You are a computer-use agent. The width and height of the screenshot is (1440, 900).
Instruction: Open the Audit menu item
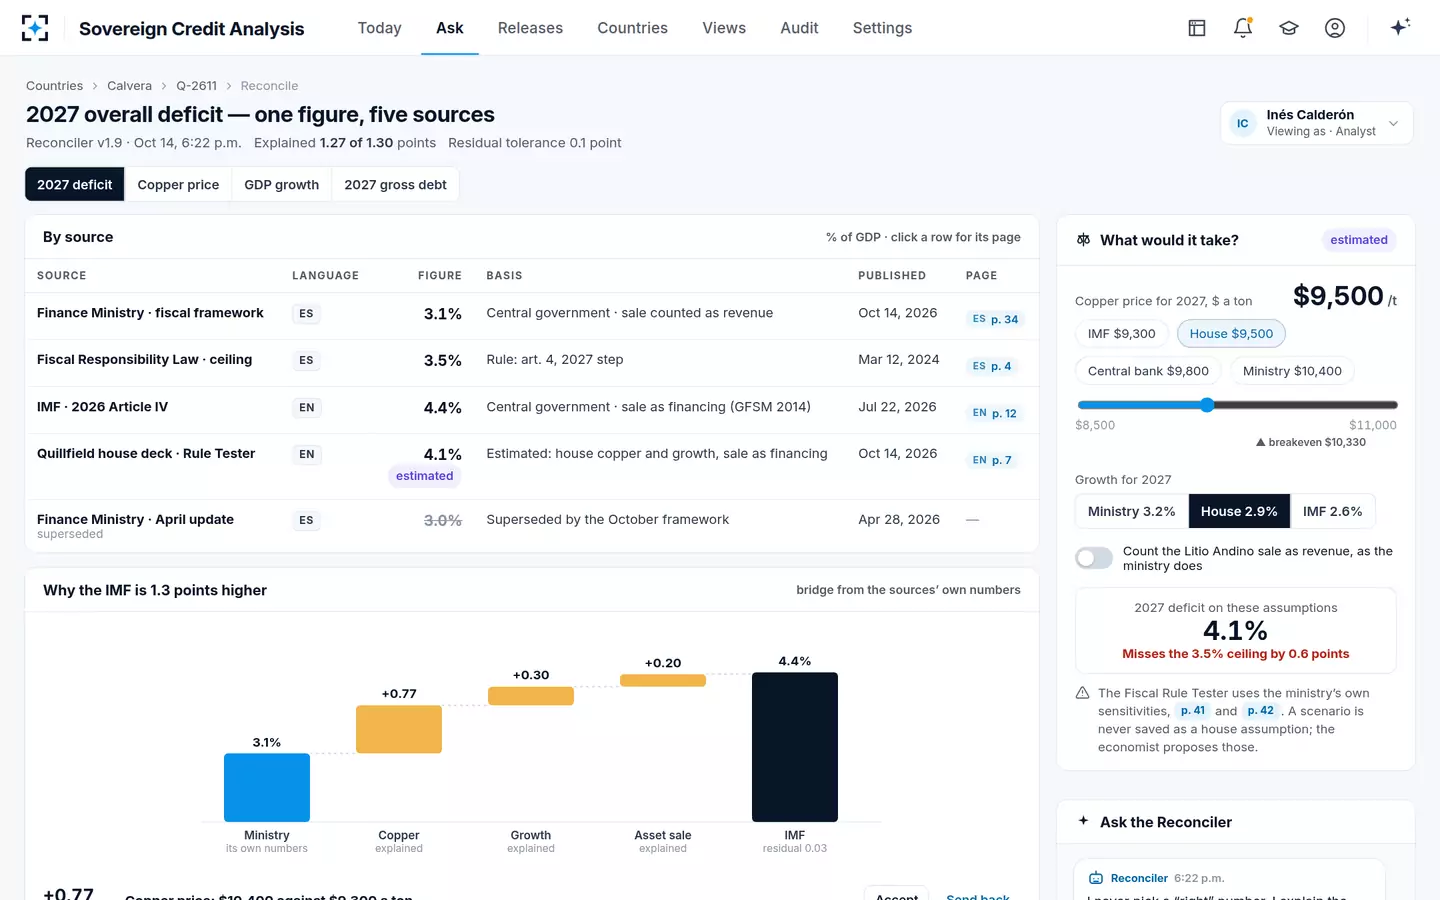(799, 28)
